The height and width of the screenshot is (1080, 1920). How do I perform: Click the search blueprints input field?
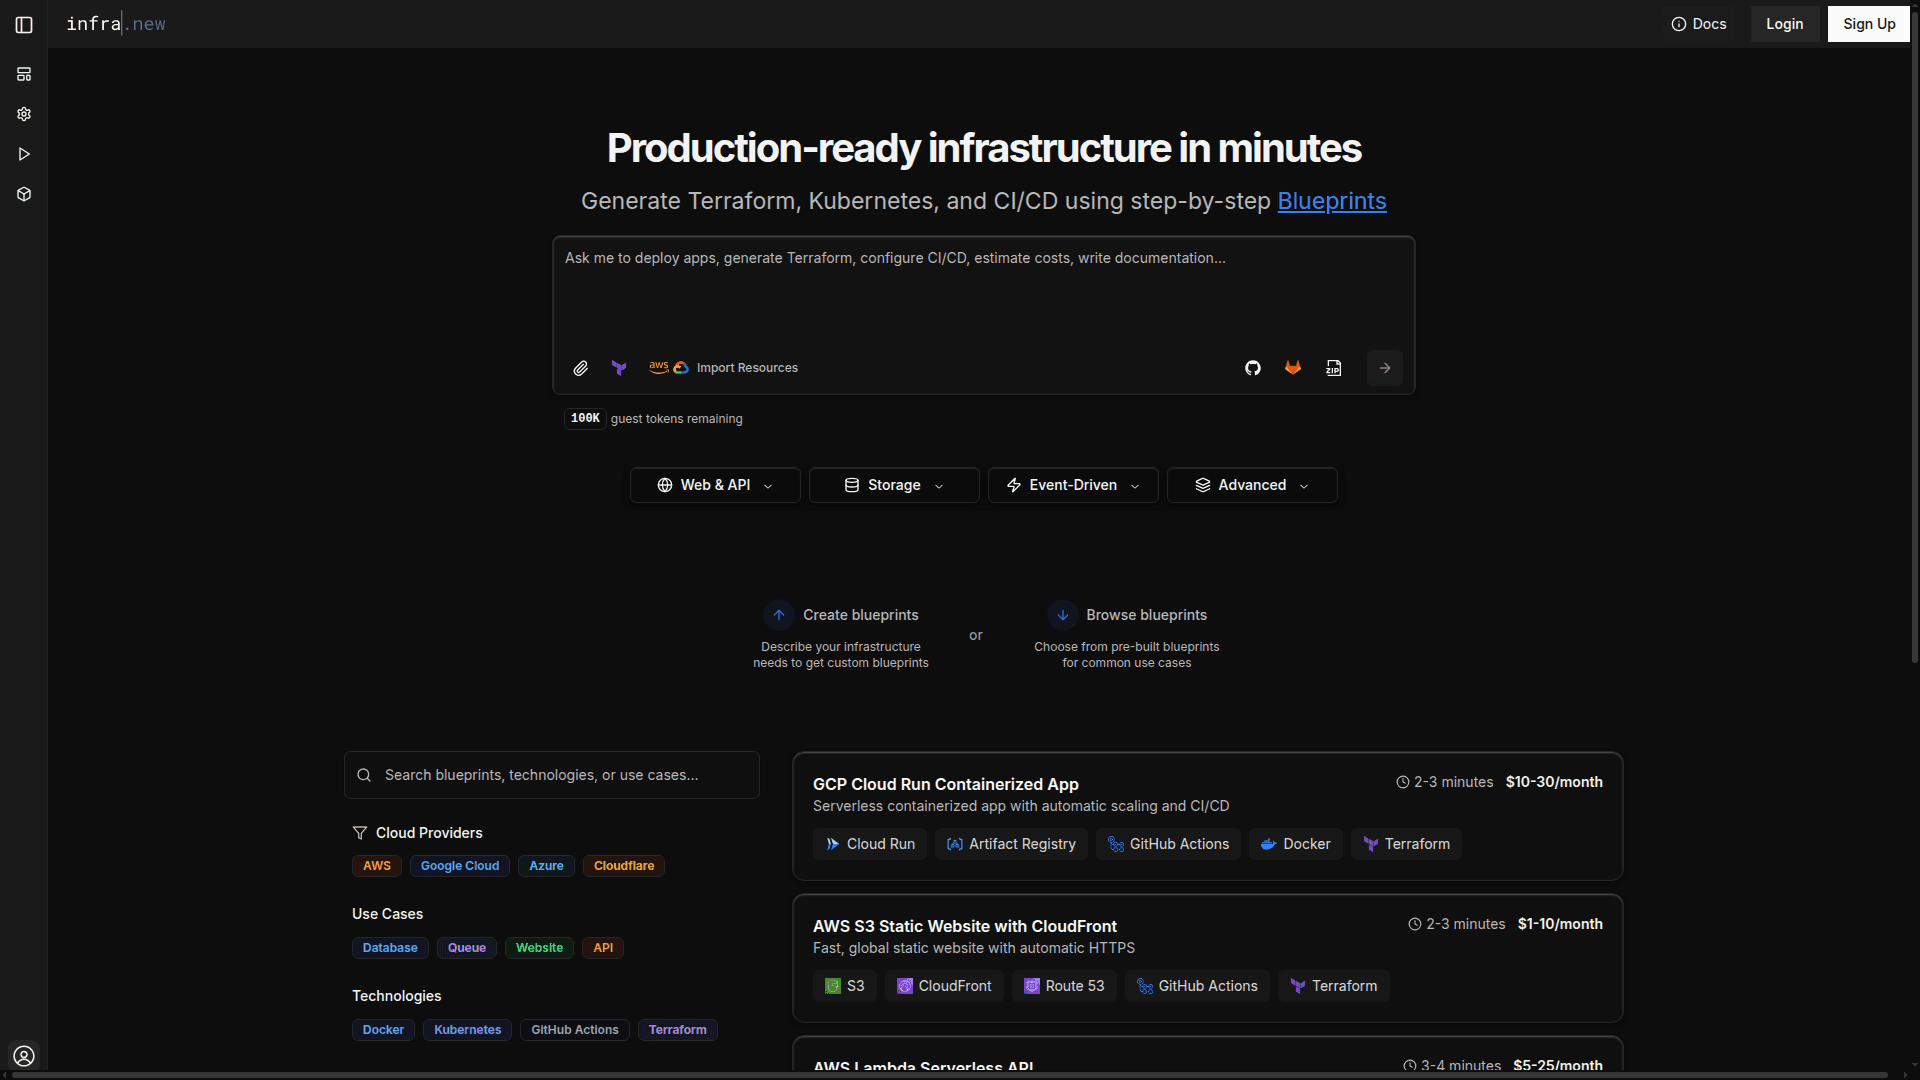pos(552,775)
